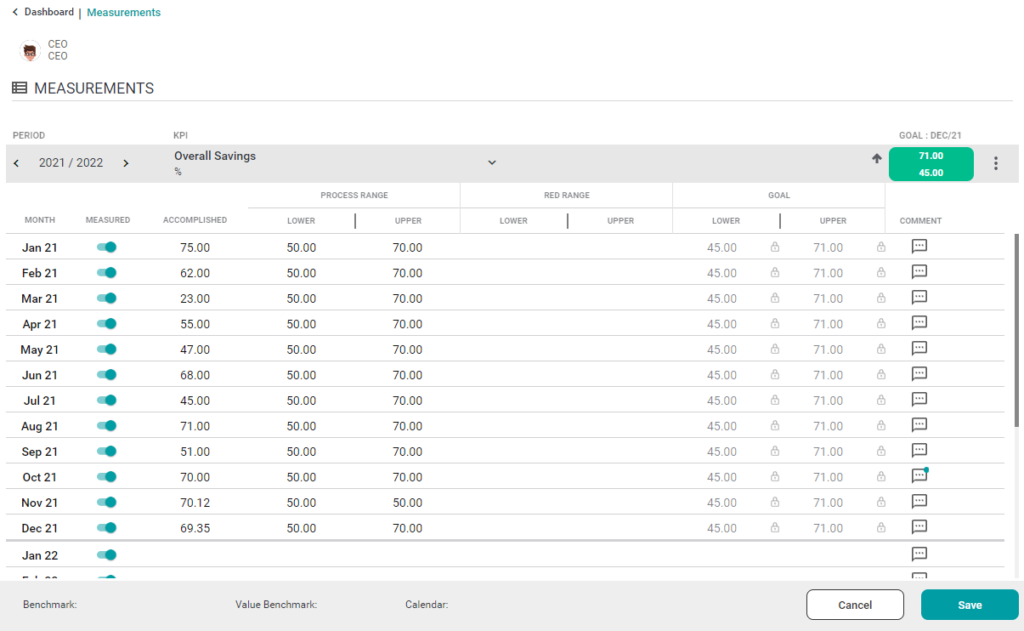
Task: Edit Aug 21 accomplished value 71.00
Action: 195,426
